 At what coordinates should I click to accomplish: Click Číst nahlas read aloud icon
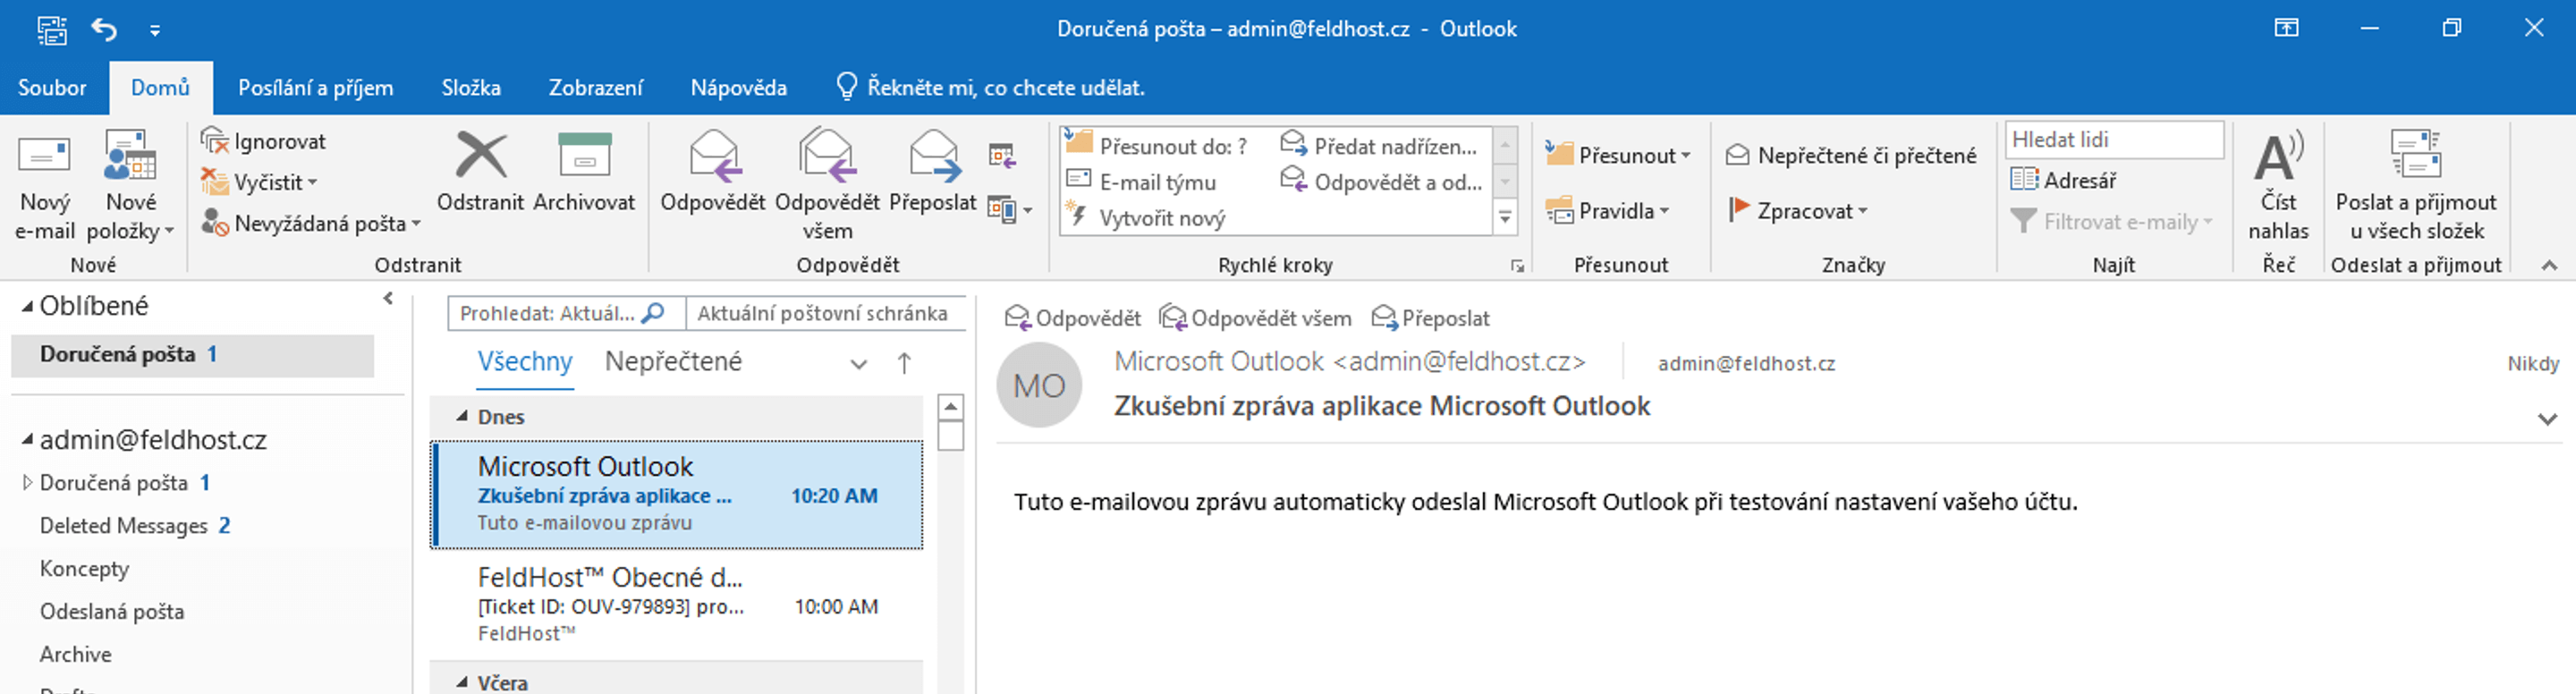pos(2278,186)
